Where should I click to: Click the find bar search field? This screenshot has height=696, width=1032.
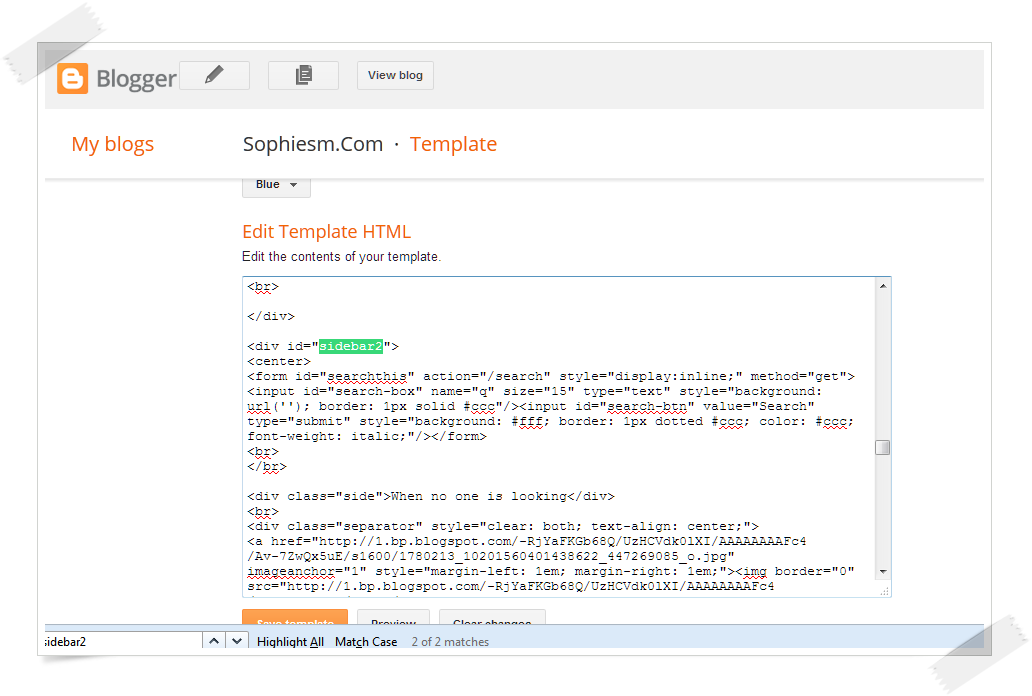point(120,641)
